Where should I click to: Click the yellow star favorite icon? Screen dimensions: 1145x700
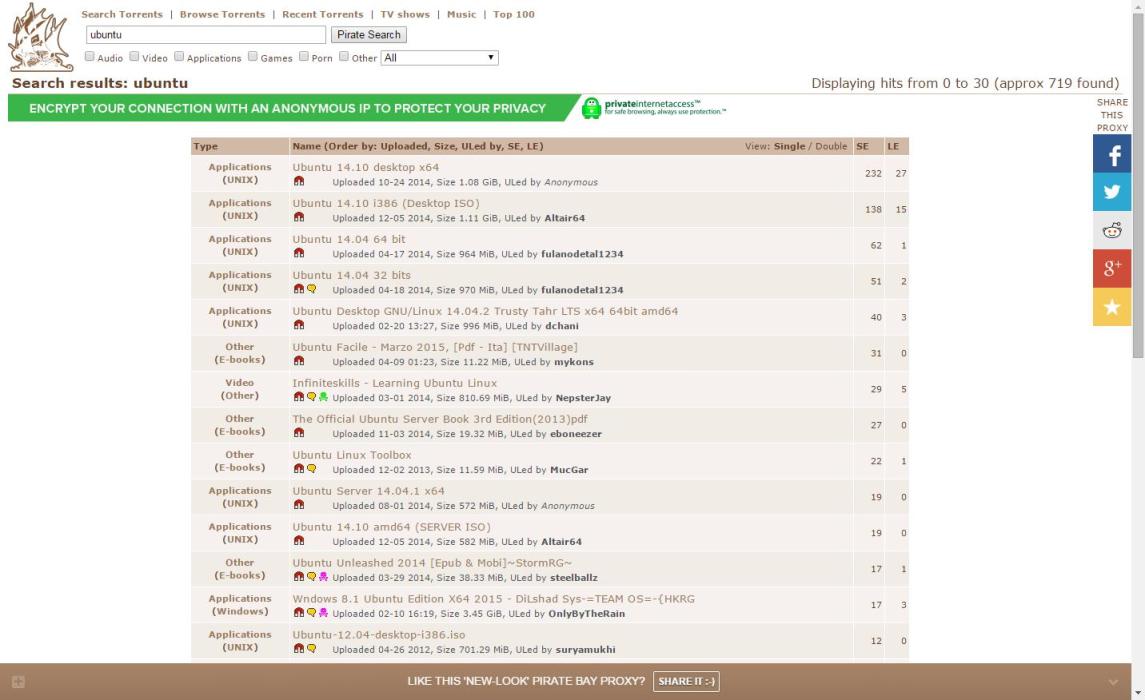(1111, 307)
